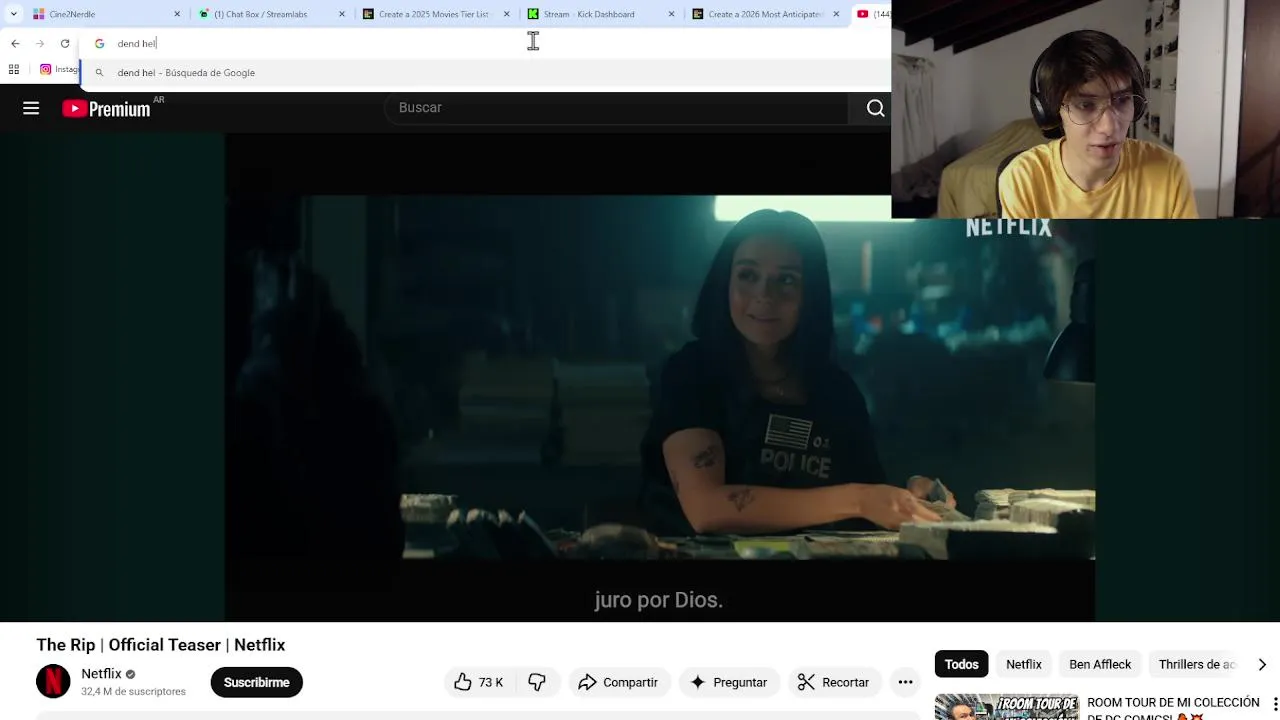
Task: Open the Compartir share dialog
Action: click(x=618, y=682)
